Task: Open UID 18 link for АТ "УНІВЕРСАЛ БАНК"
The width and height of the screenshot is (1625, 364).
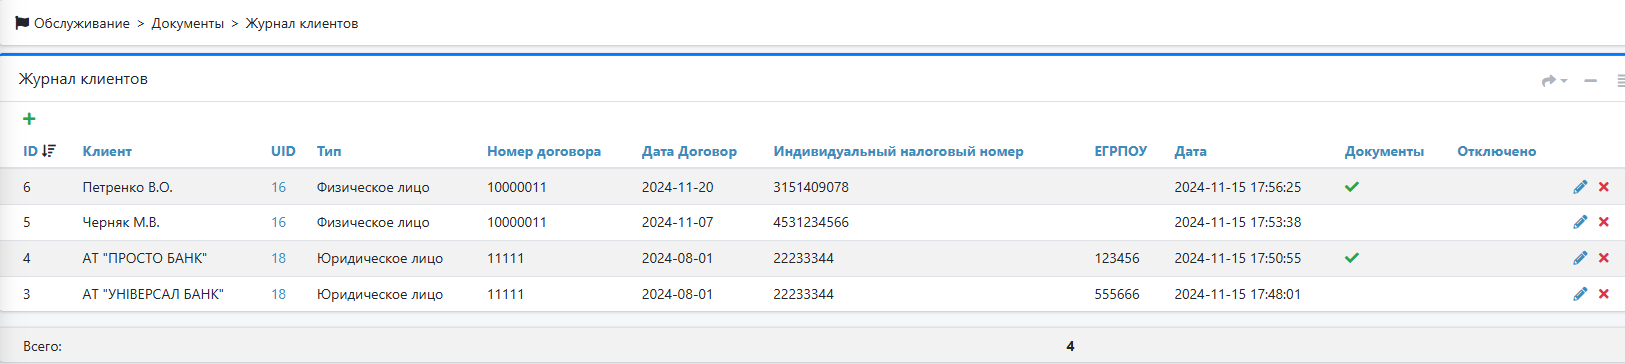Action: coord(278,294)
